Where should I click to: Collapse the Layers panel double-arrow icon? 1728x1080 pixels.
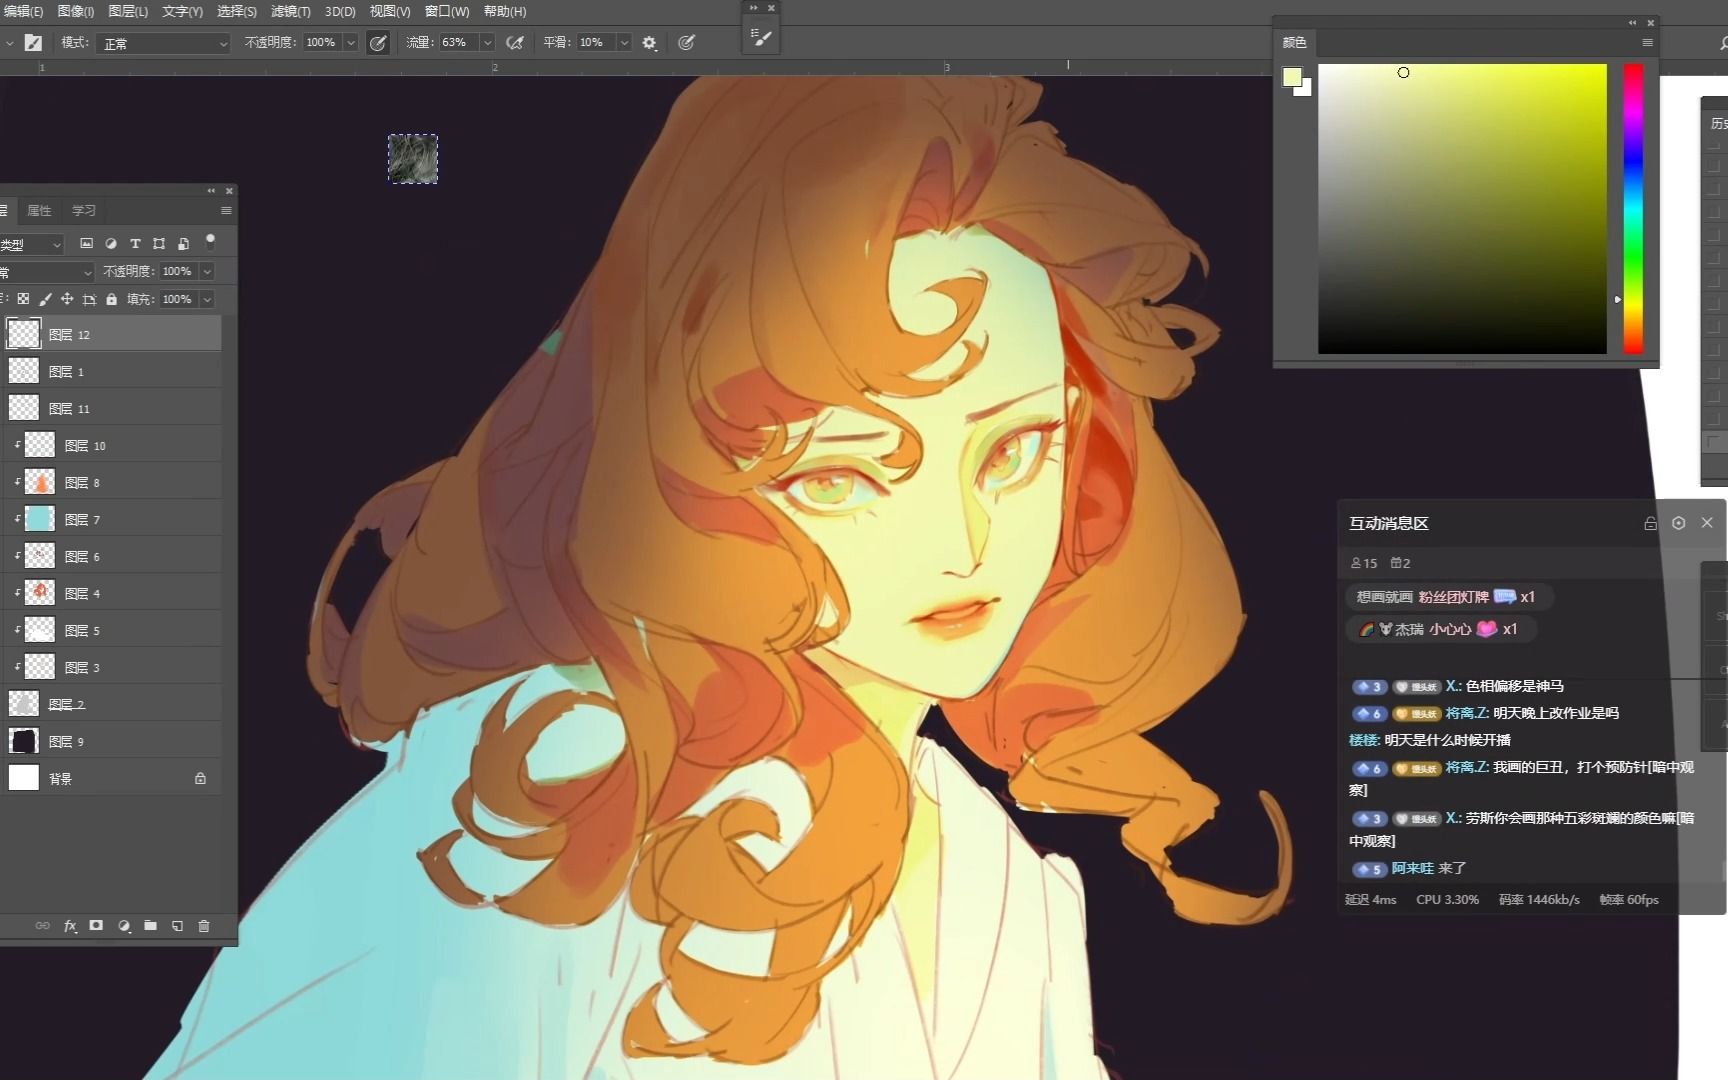tap(211, 191)
